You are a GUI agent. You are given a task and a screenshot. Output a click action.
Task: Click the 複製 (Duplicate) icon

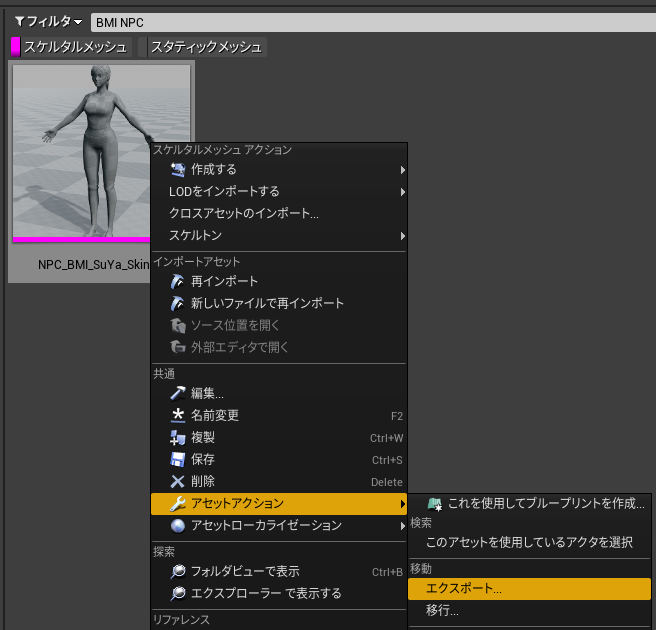[177, 438]
